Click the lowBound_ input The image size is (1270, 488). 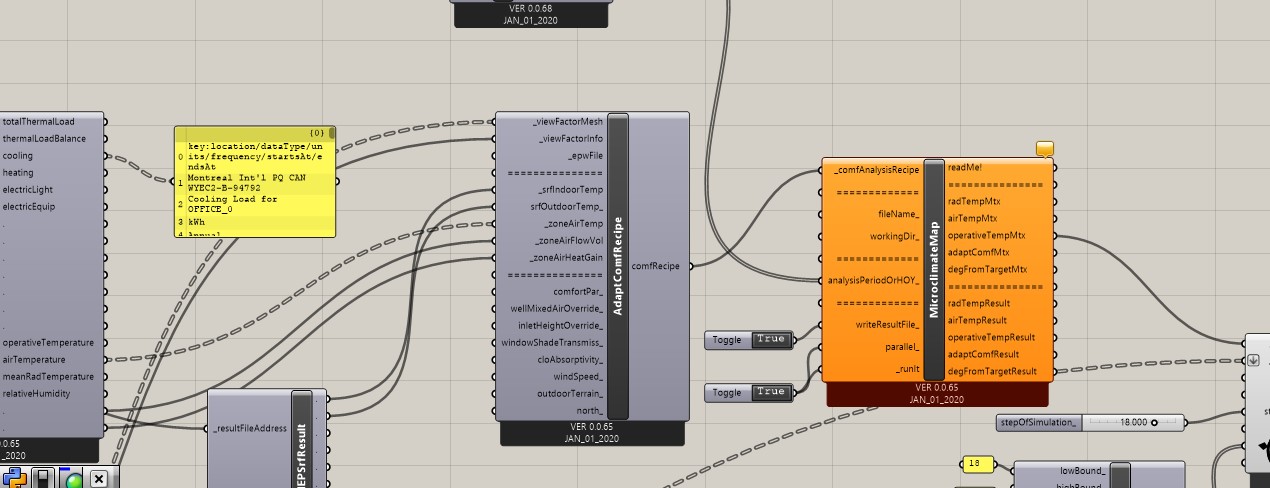pos(1082,470)
